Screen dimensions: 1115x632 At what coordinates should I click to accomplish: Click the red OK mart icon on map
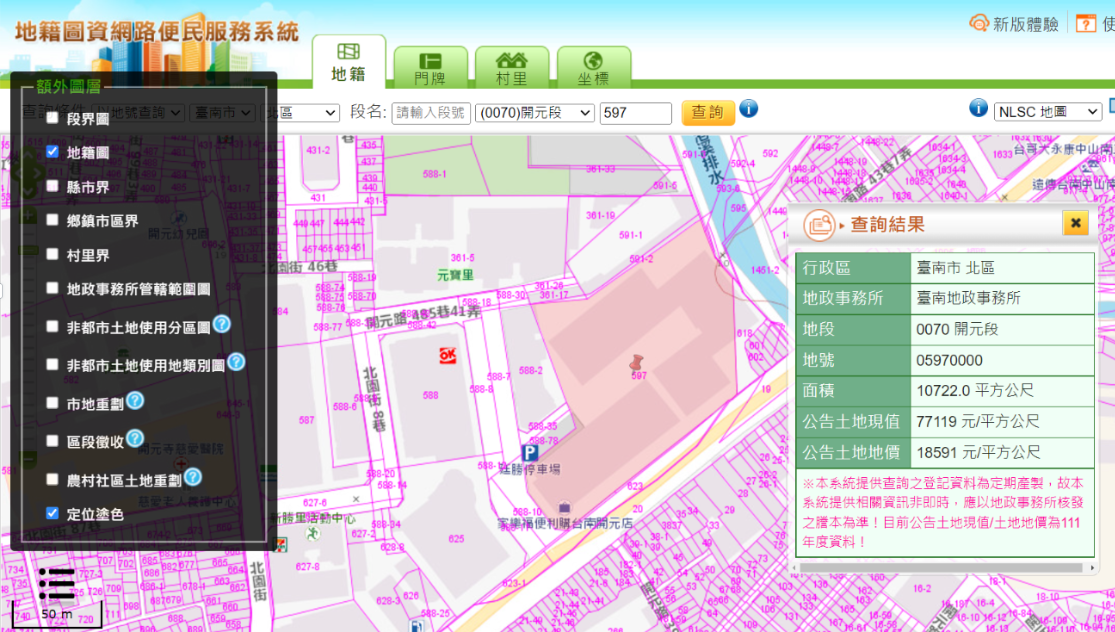447,354
